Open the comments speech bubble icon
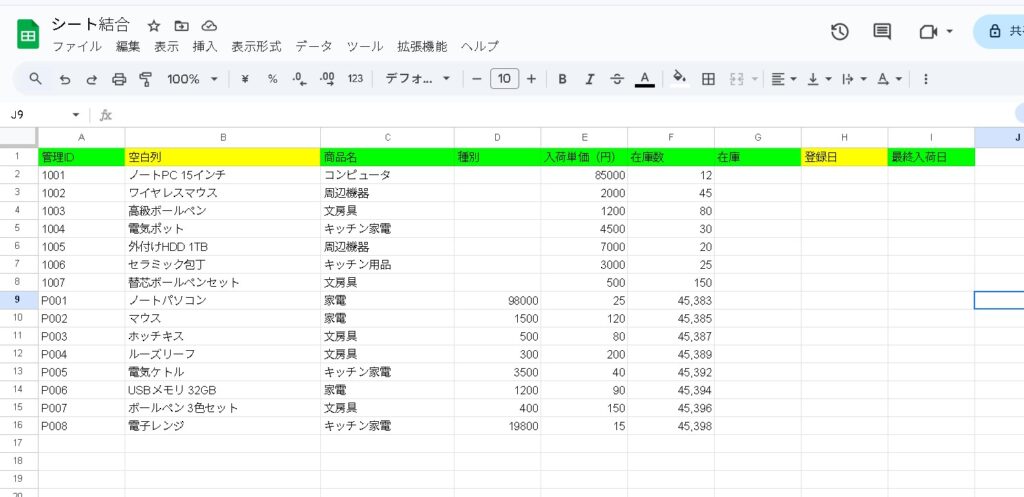The width and height of the screenshot is (1024, 497). pos(882,32)
